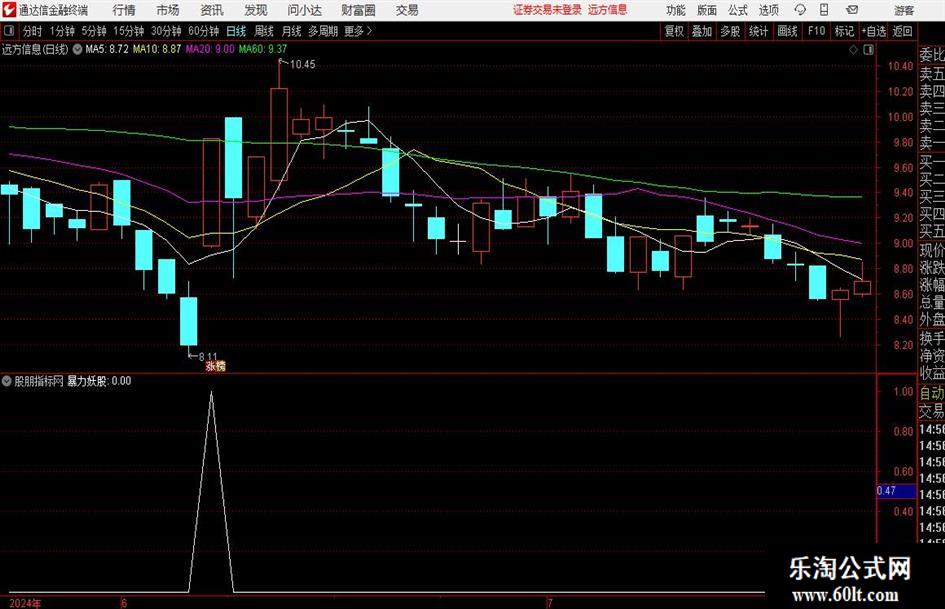This screenshot has height=609, width=945.
Task: Click the 统计 statistics button
Action: [x=758, y=31]
